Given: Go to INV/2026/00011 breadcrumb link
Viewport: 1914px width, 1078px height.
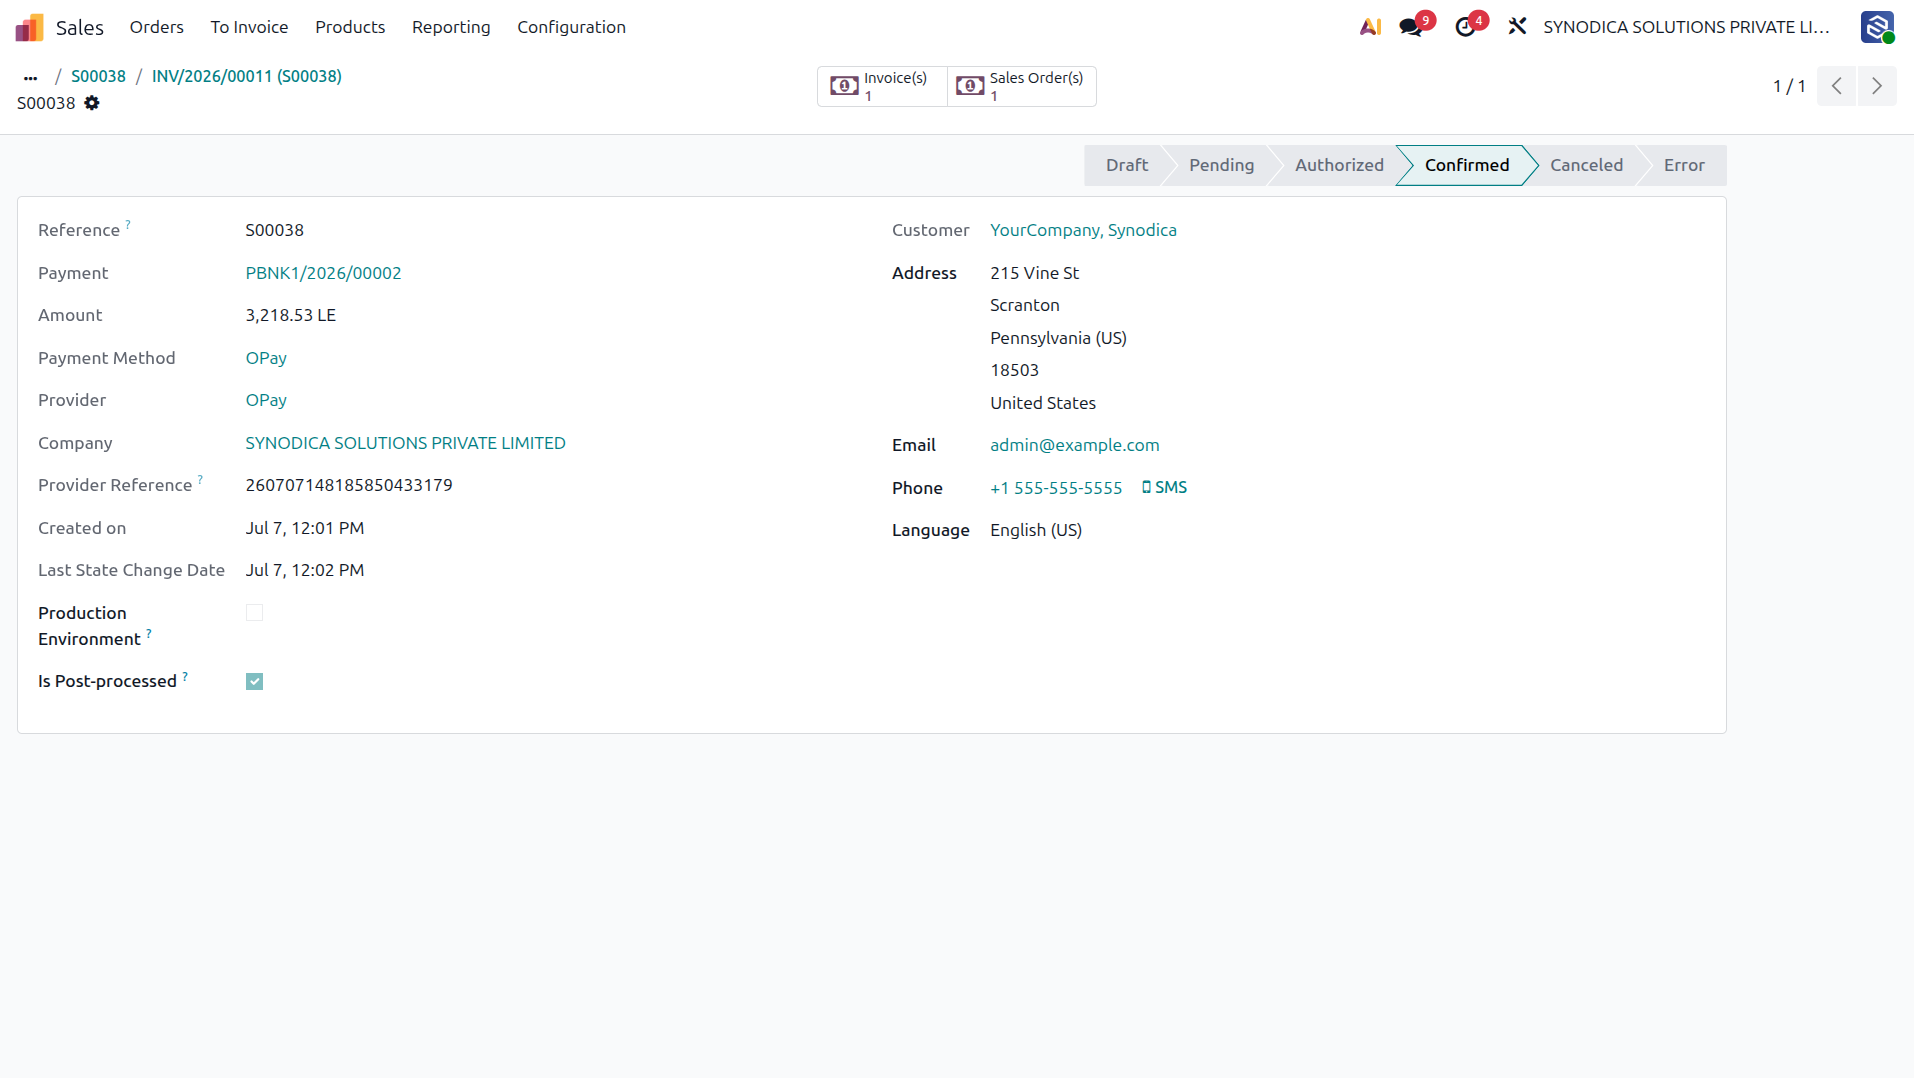Looking at the screenshot, I should tap(247, 76).
